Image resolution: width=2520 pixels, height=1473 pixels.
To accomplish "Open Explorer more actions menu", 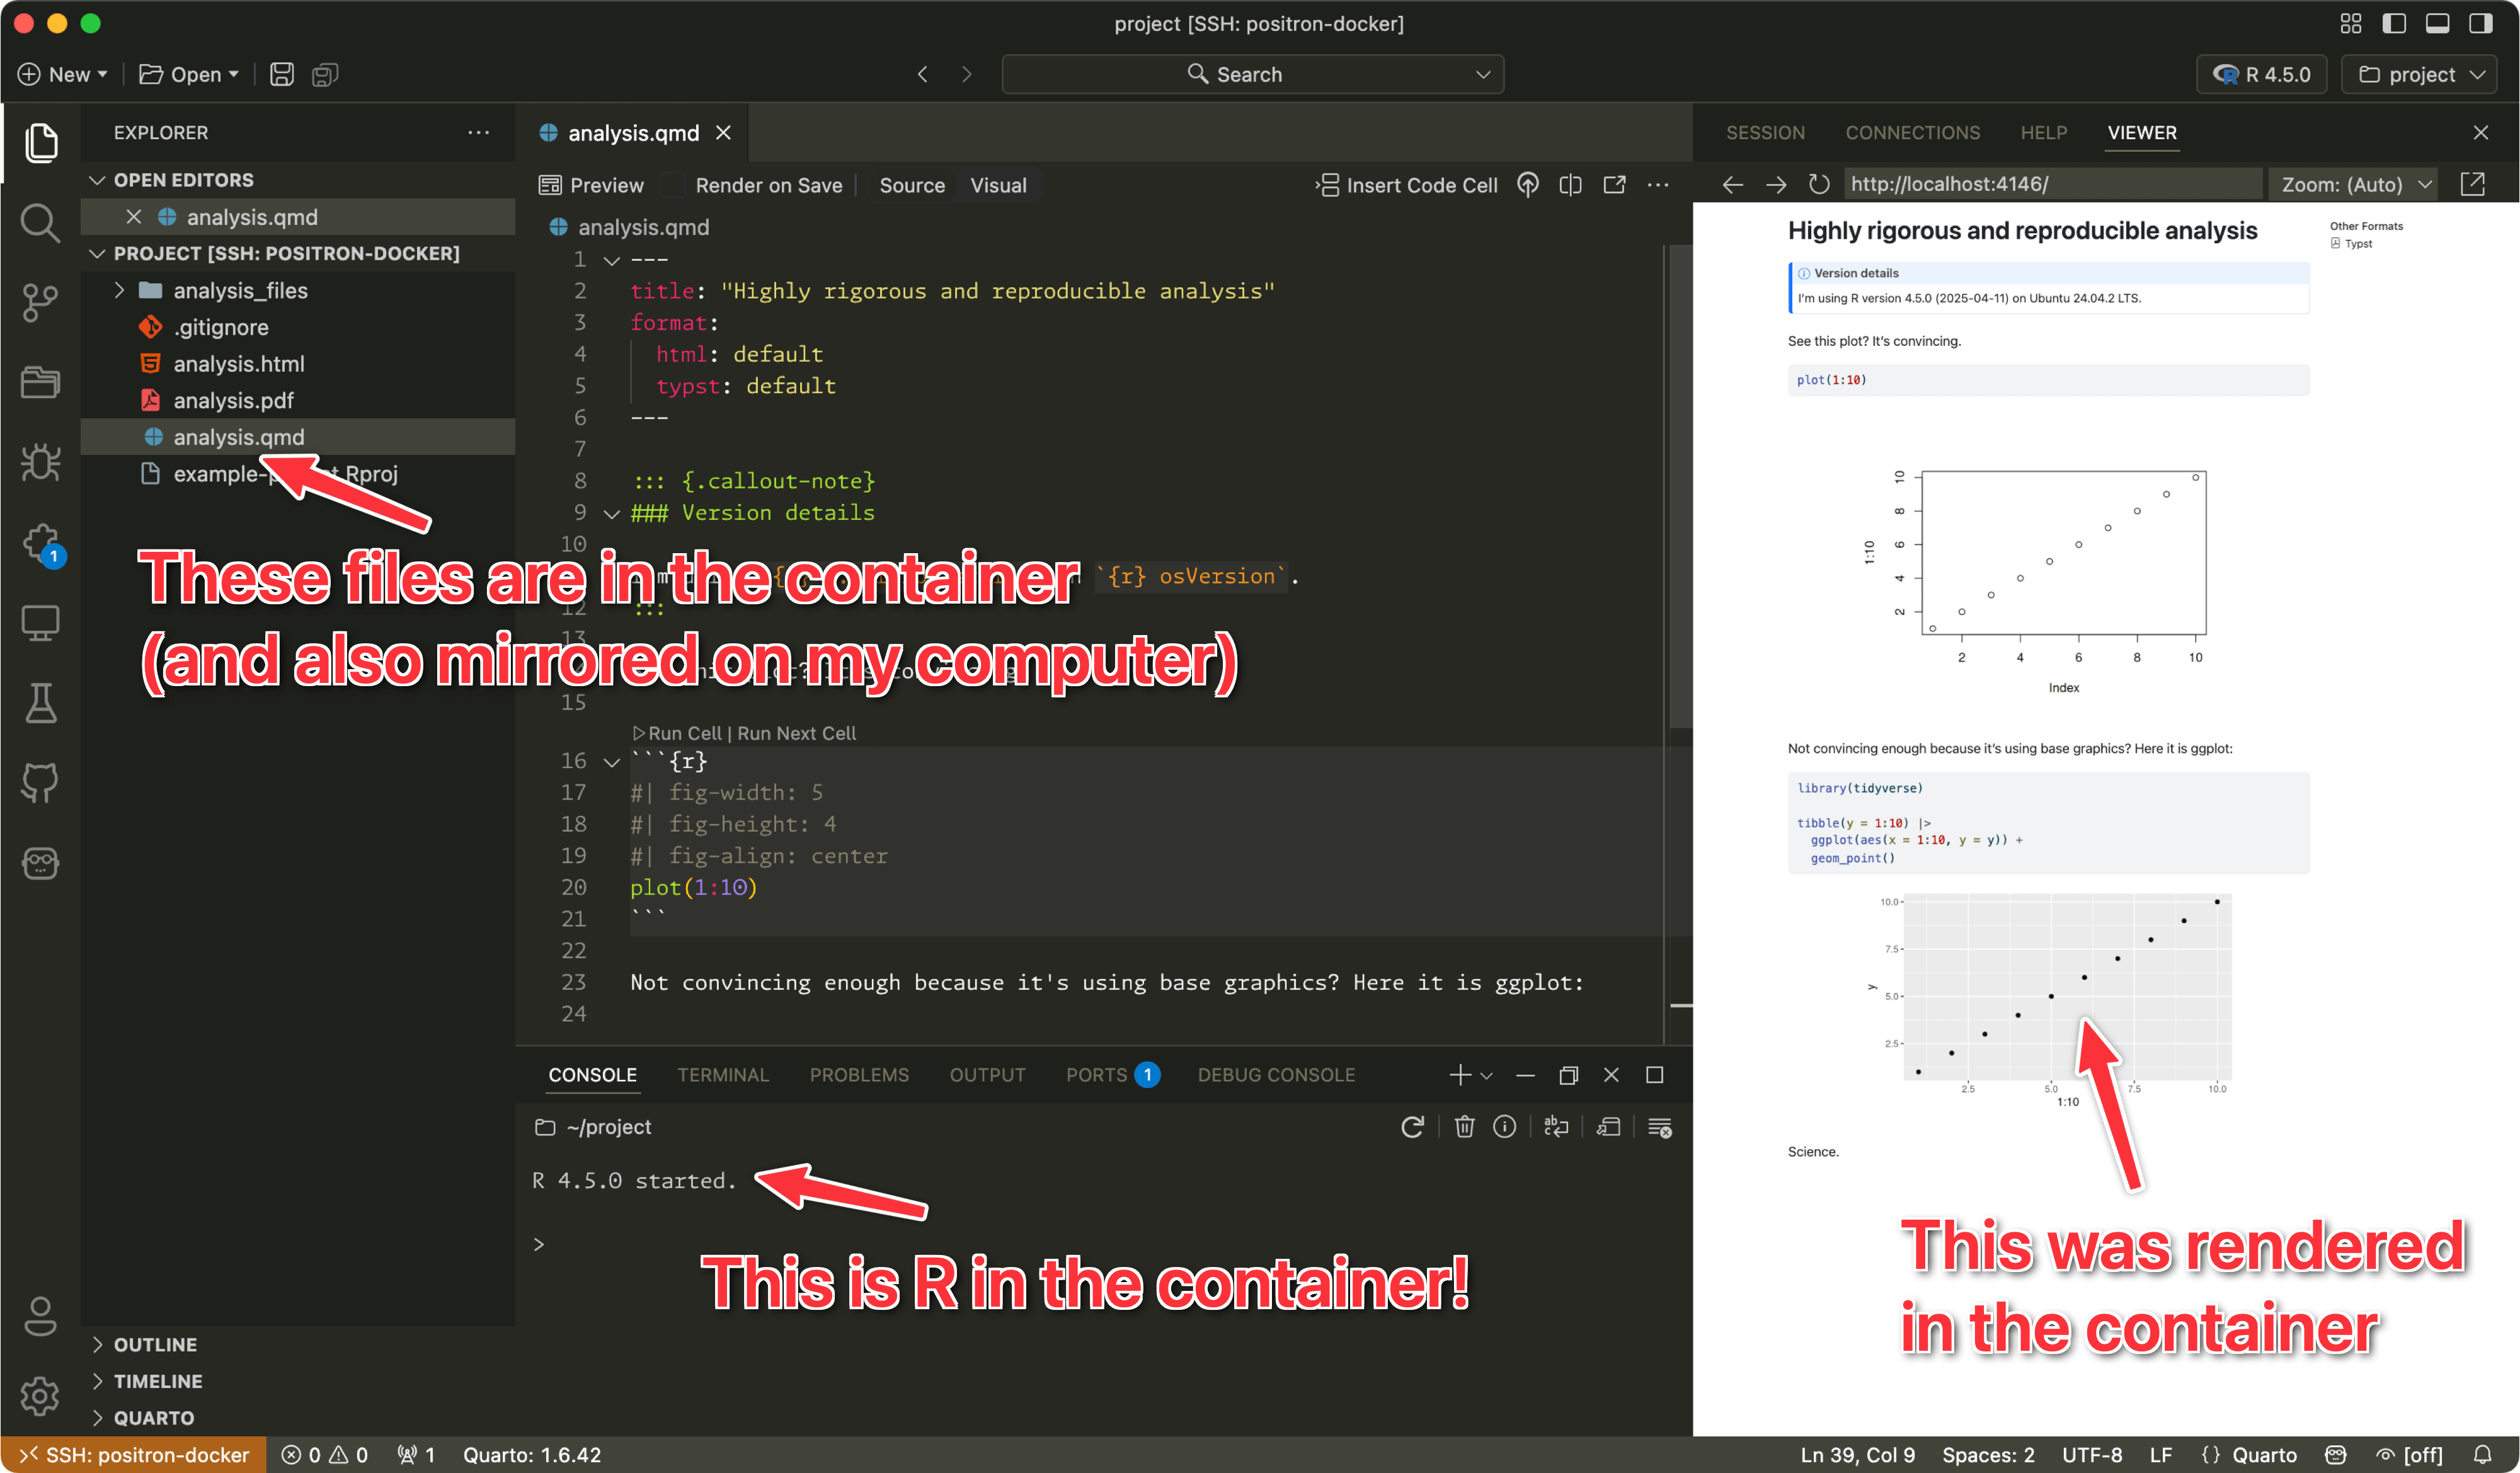I will [x=479, y=133].
